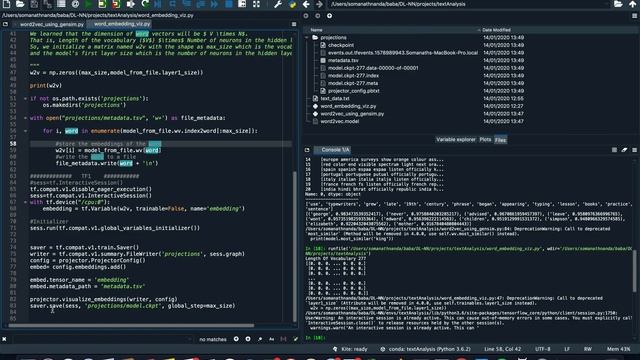The height and width of the screenshot is (360, 640).
Task: Open Preferences with the wrench icon
Action: pos(278,4)
